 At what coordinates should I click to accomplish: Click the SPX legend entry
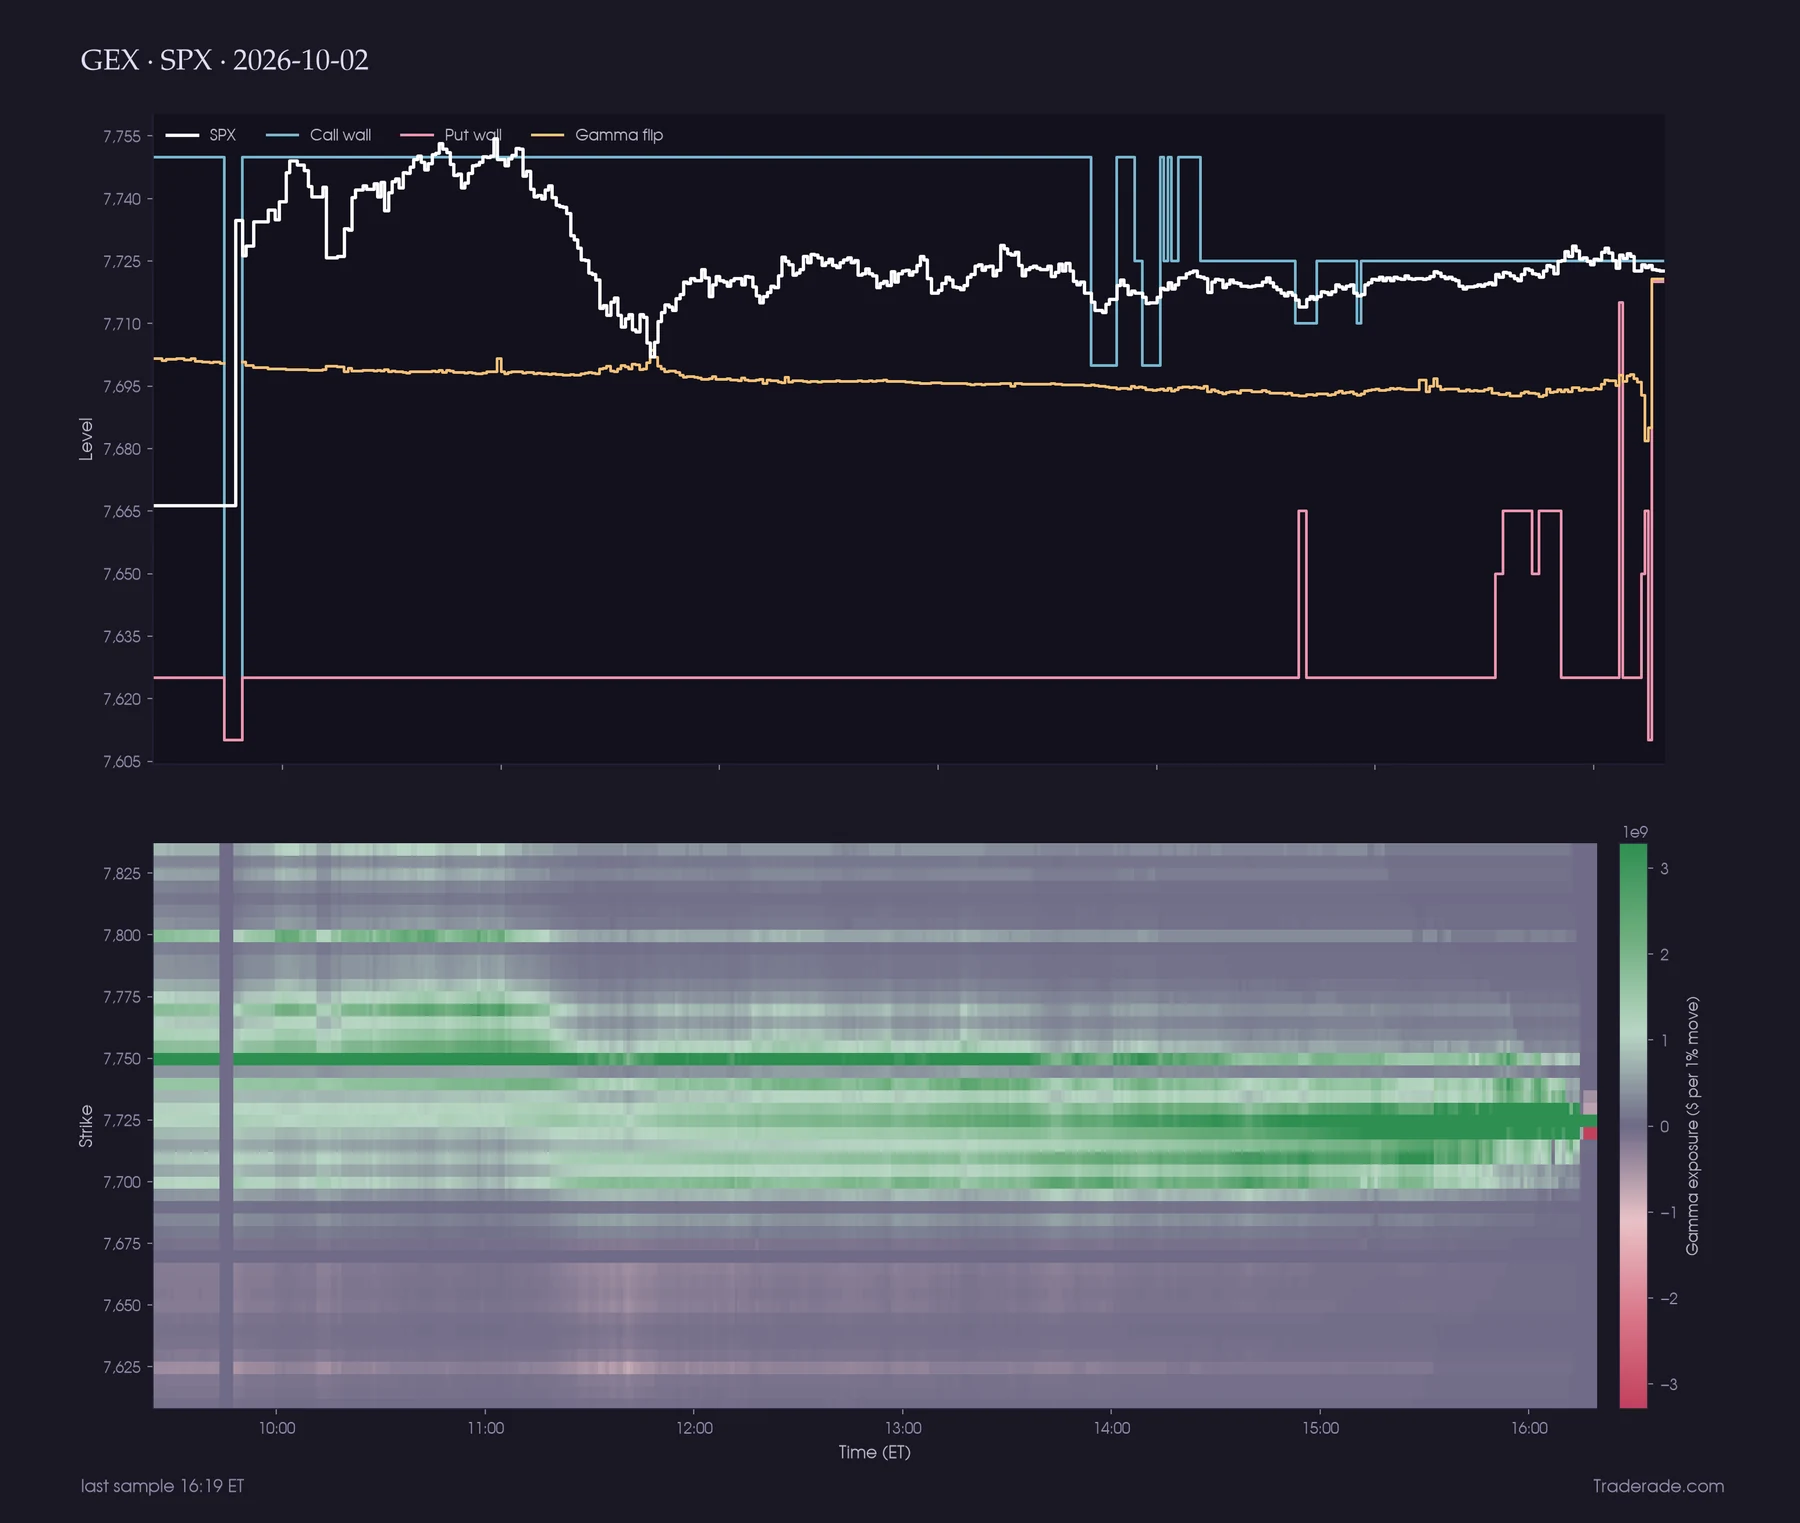[x=201, y=135]
